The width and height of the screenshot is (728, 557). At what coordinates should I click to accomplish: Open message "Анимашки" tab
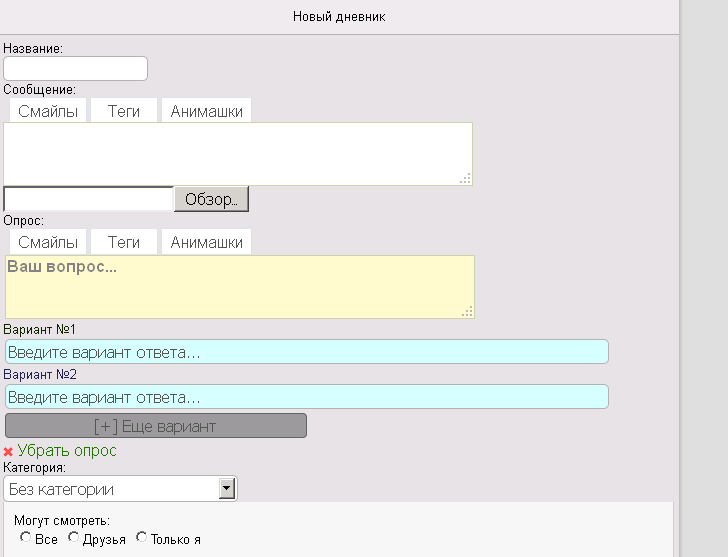coord(206,111)
